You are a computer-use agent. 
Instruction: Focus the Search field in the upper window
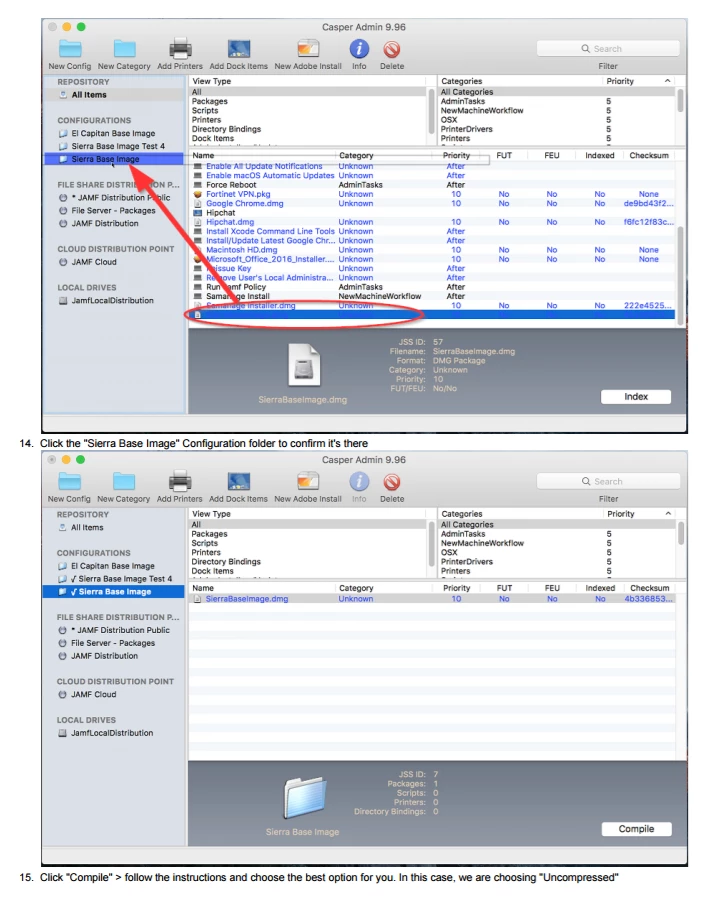coord(608,49)
